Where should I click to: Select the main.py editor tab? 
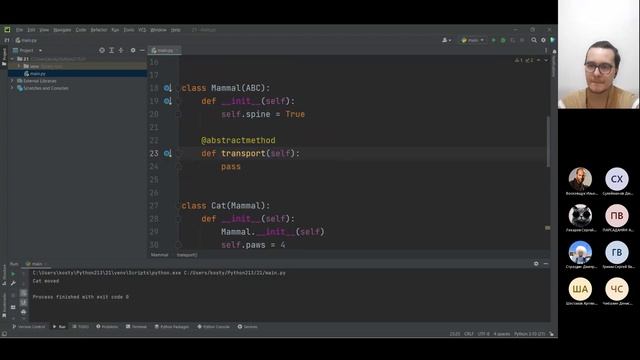tap(165, 50)
